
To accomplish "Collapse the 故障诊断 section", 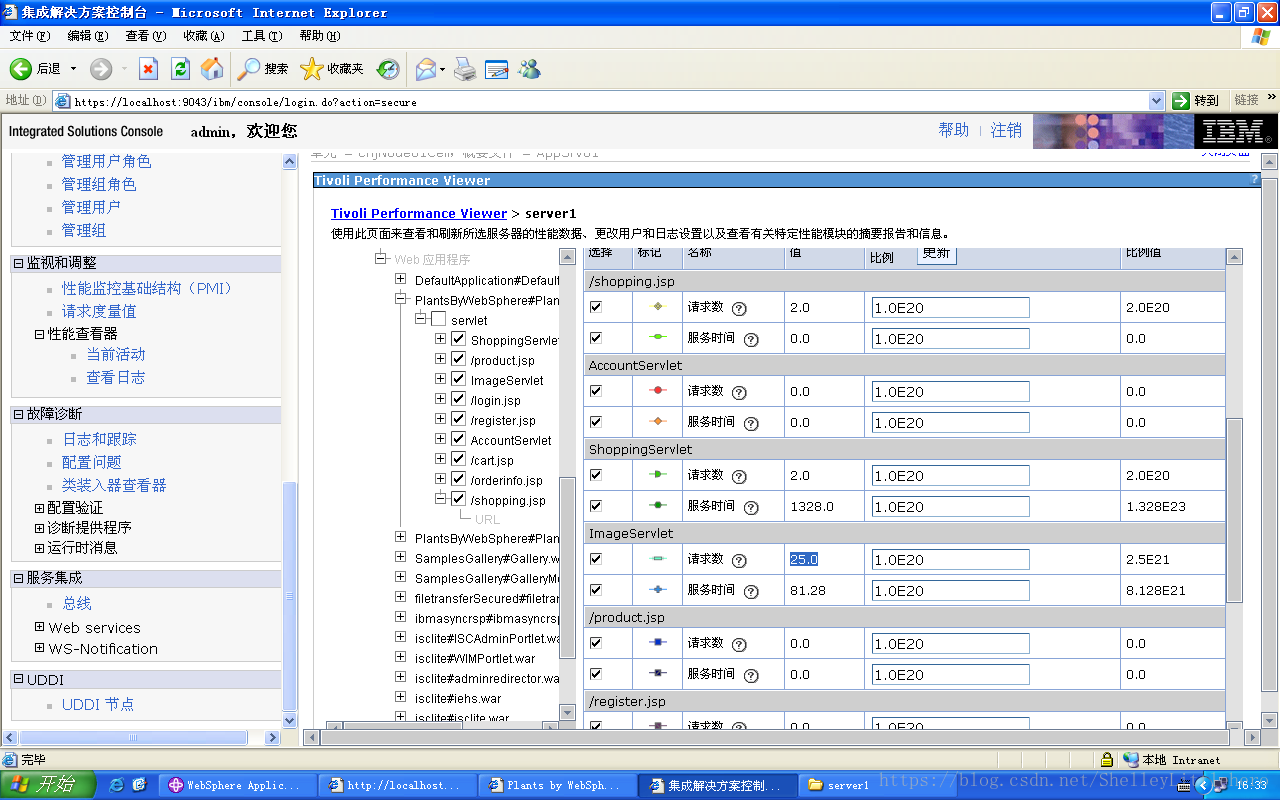I will 18,414.
